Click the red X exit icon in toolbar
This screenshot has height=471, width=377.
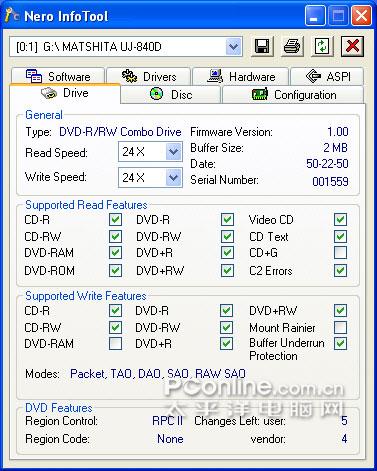click(352, 46)
